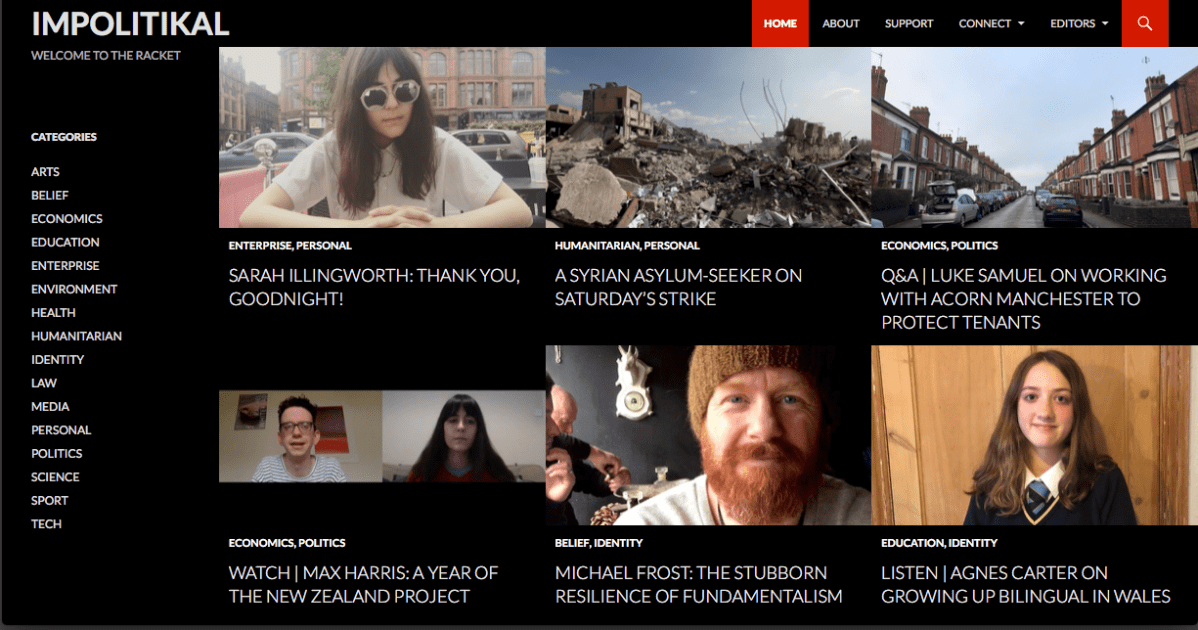1198x630 pixels.
Task: Select the Arts category
Action: click(x=45, y=172)
